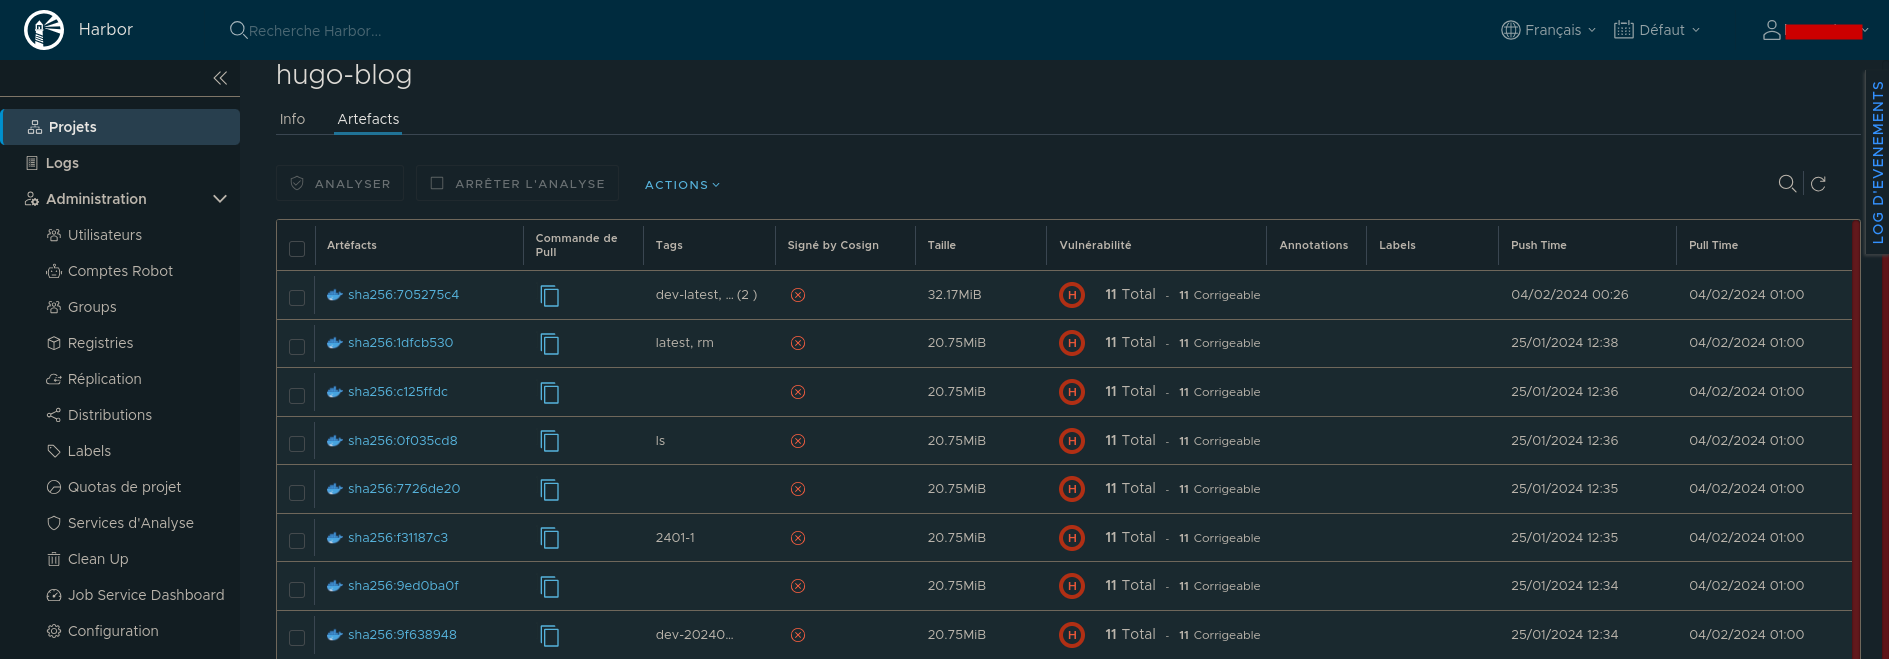Image resolution: width=1889 pixels, height=659 pixels.
Task: Toggle the select-all artifacts checkbox
Action: tap(297, 248)
